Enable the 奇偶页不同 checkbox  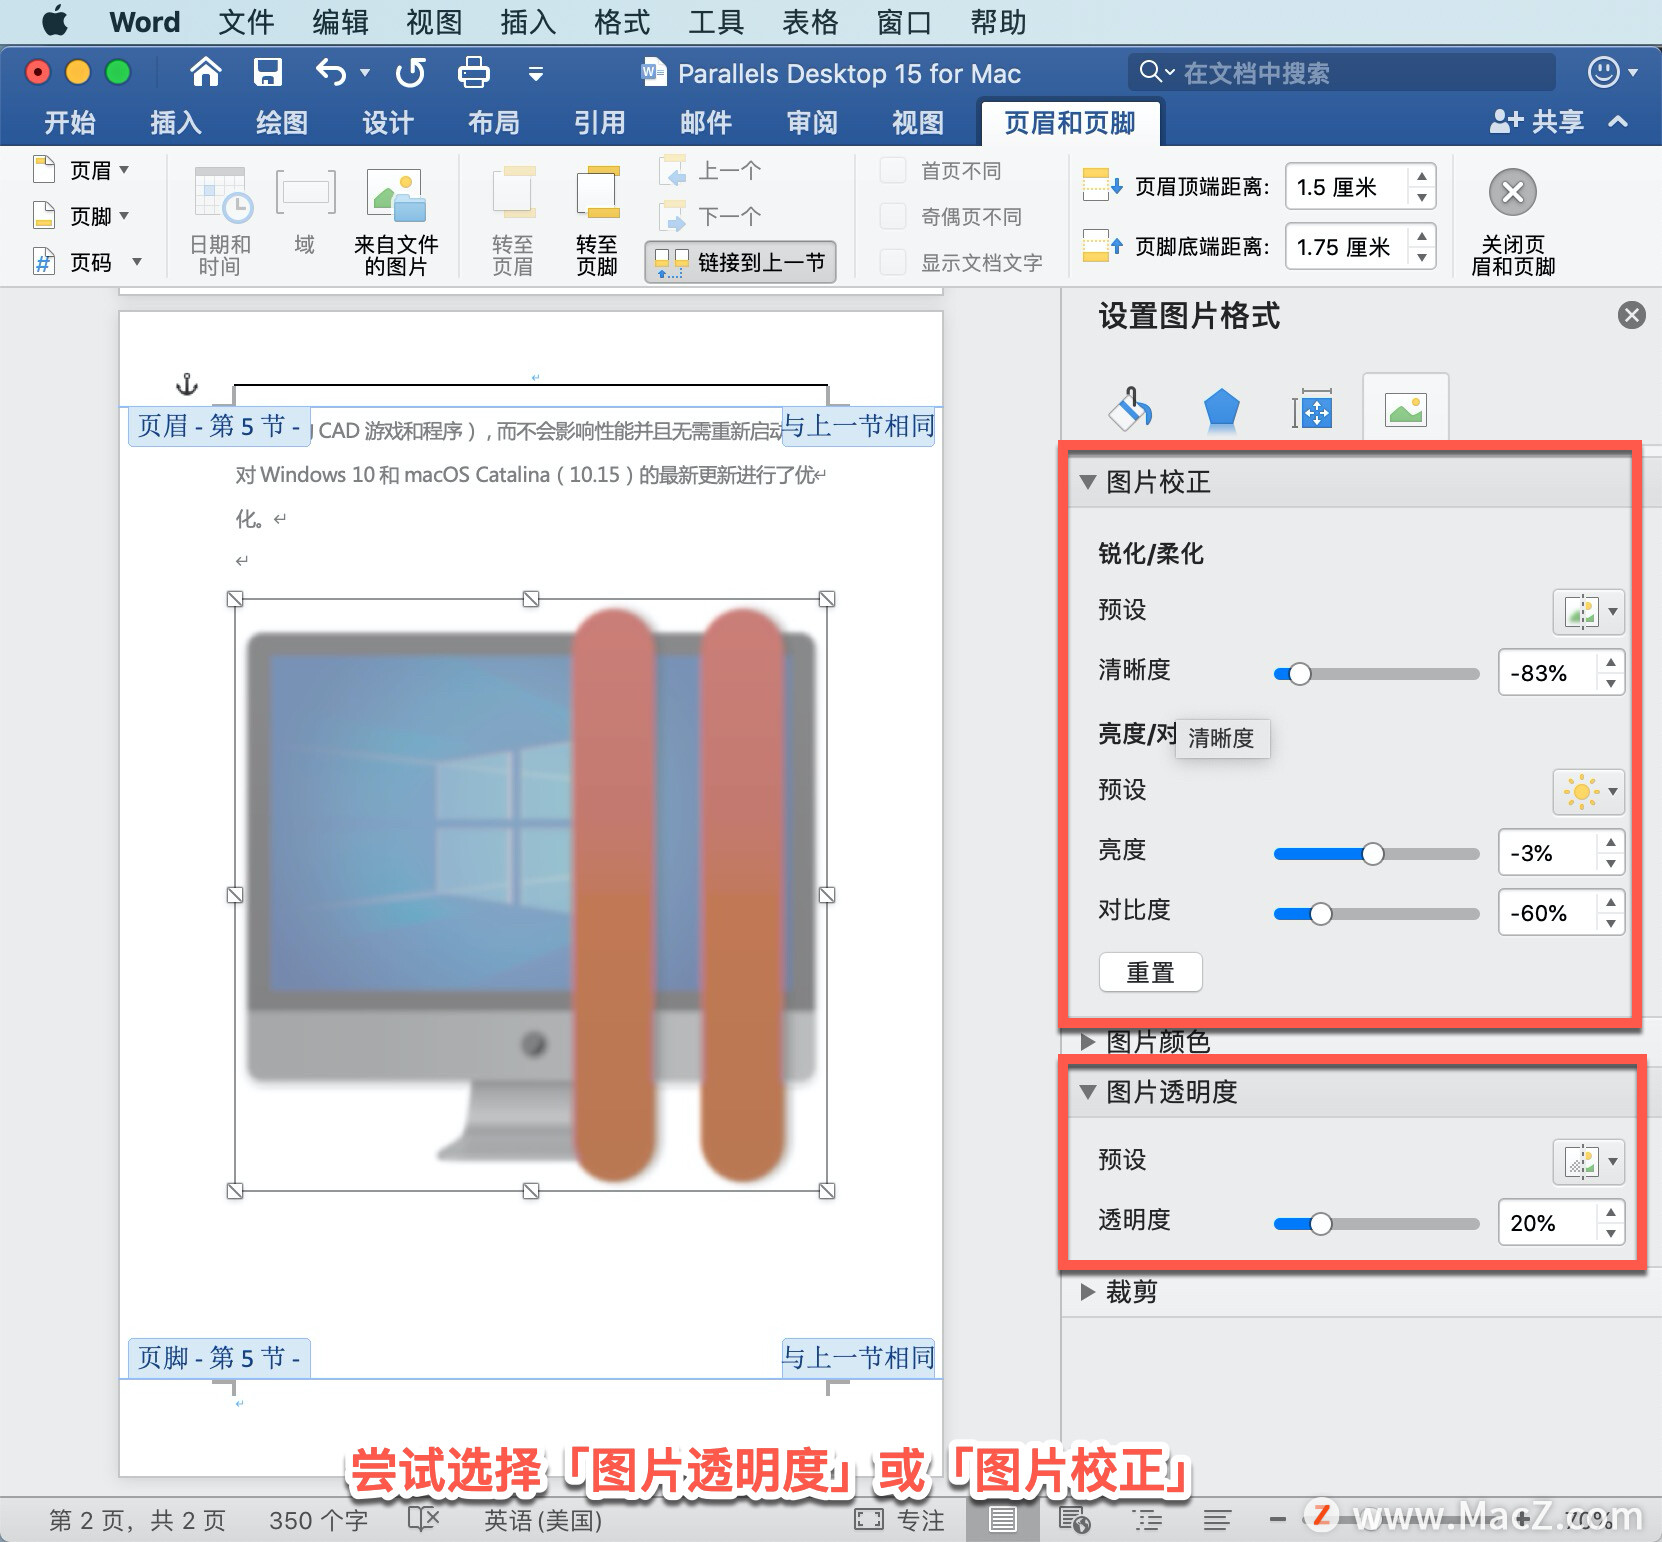pyautogui.click(x=892, y=216)
